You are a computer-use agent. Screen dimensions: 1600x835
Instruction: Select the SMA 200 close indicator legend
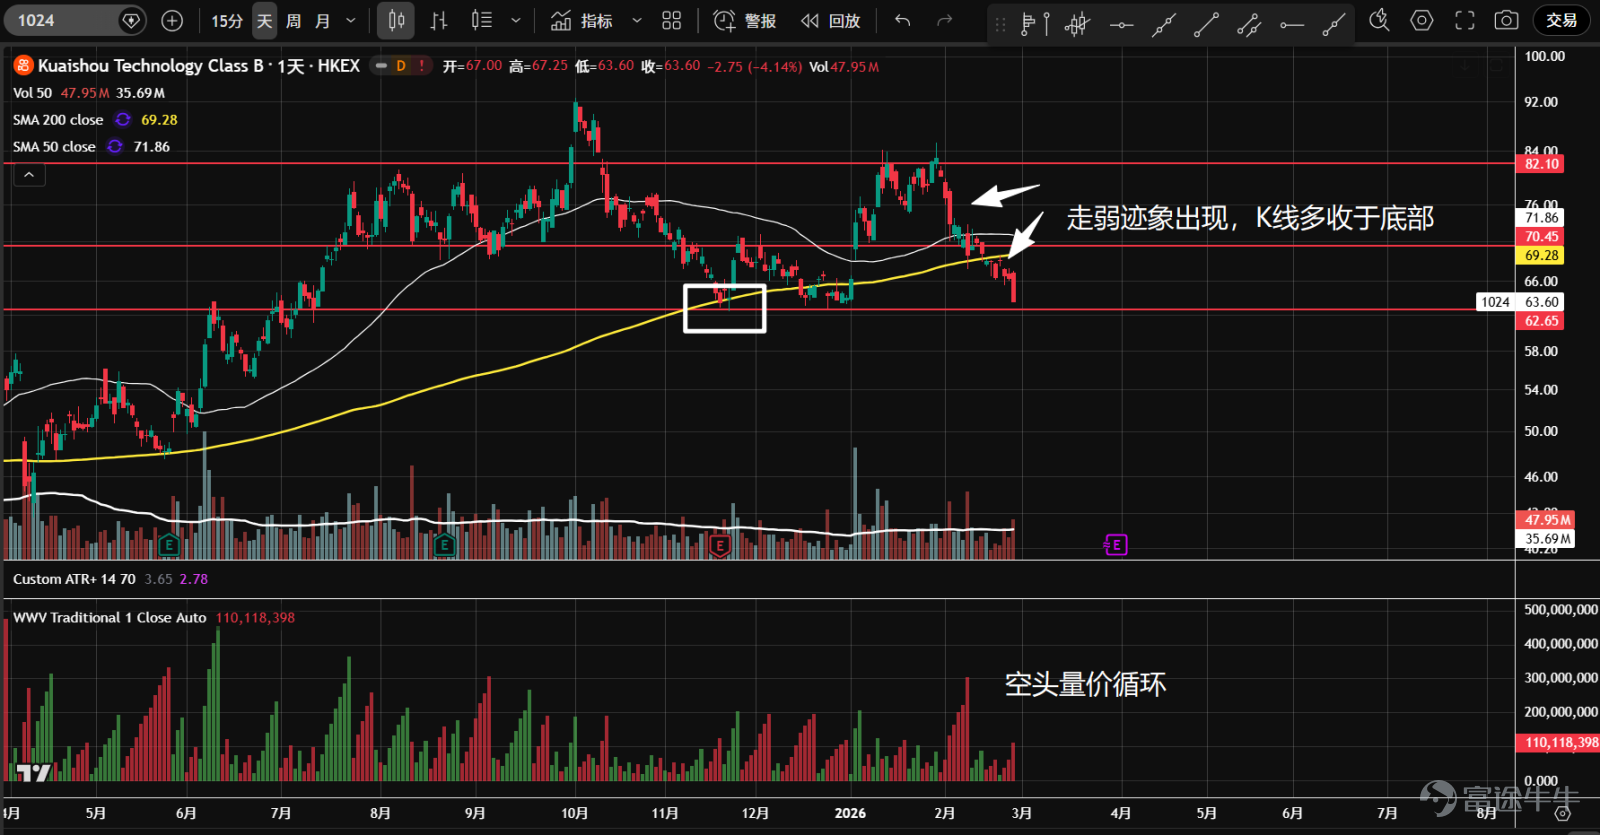(x=58, y=120)
